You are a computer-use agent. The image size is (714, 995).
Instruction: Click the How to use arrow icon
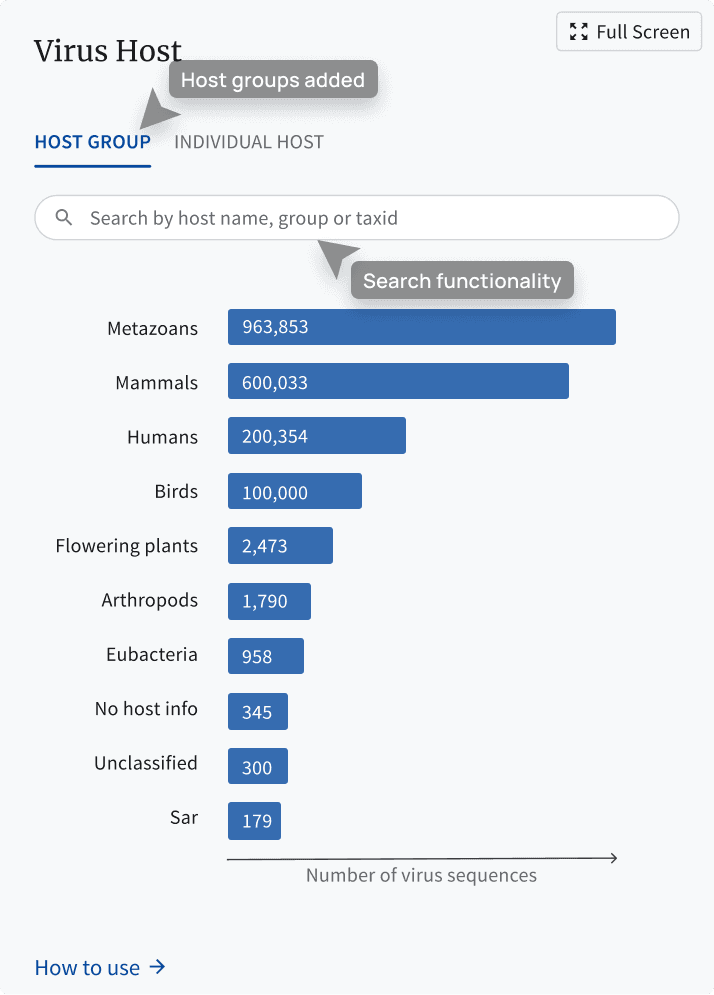[x=157, y=967]
